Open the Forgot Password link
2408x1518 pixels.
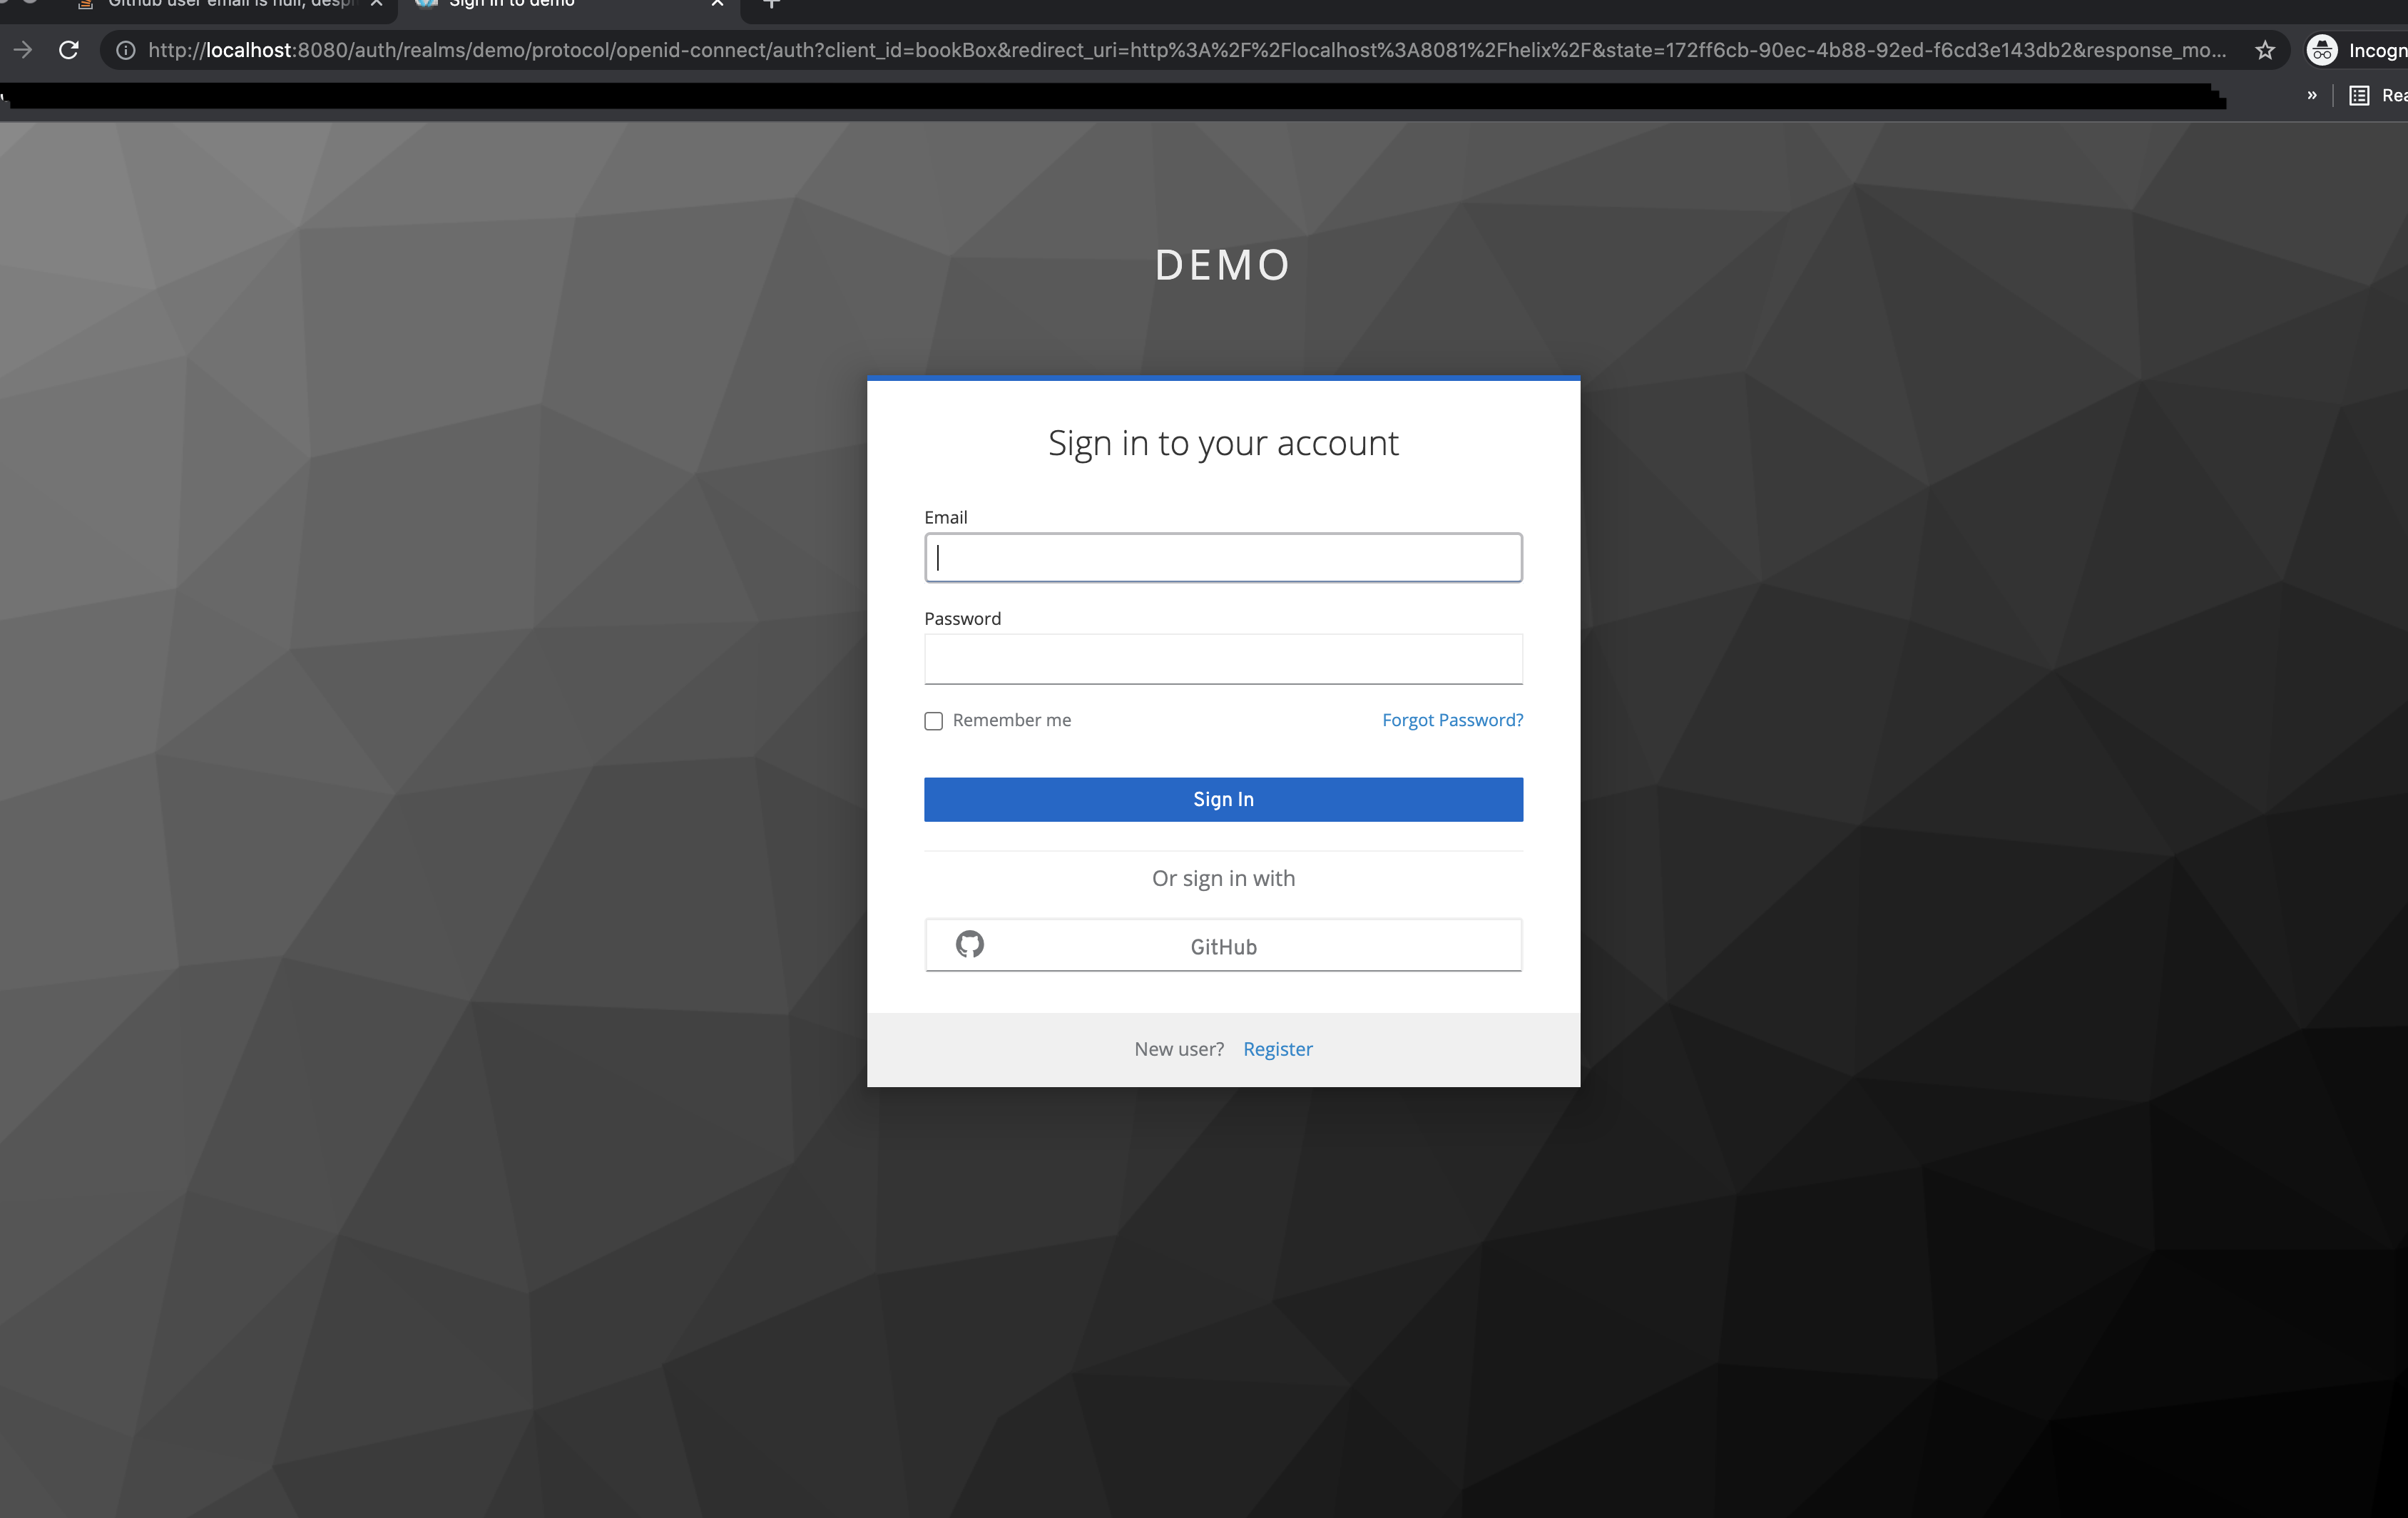coord(1452,720)
